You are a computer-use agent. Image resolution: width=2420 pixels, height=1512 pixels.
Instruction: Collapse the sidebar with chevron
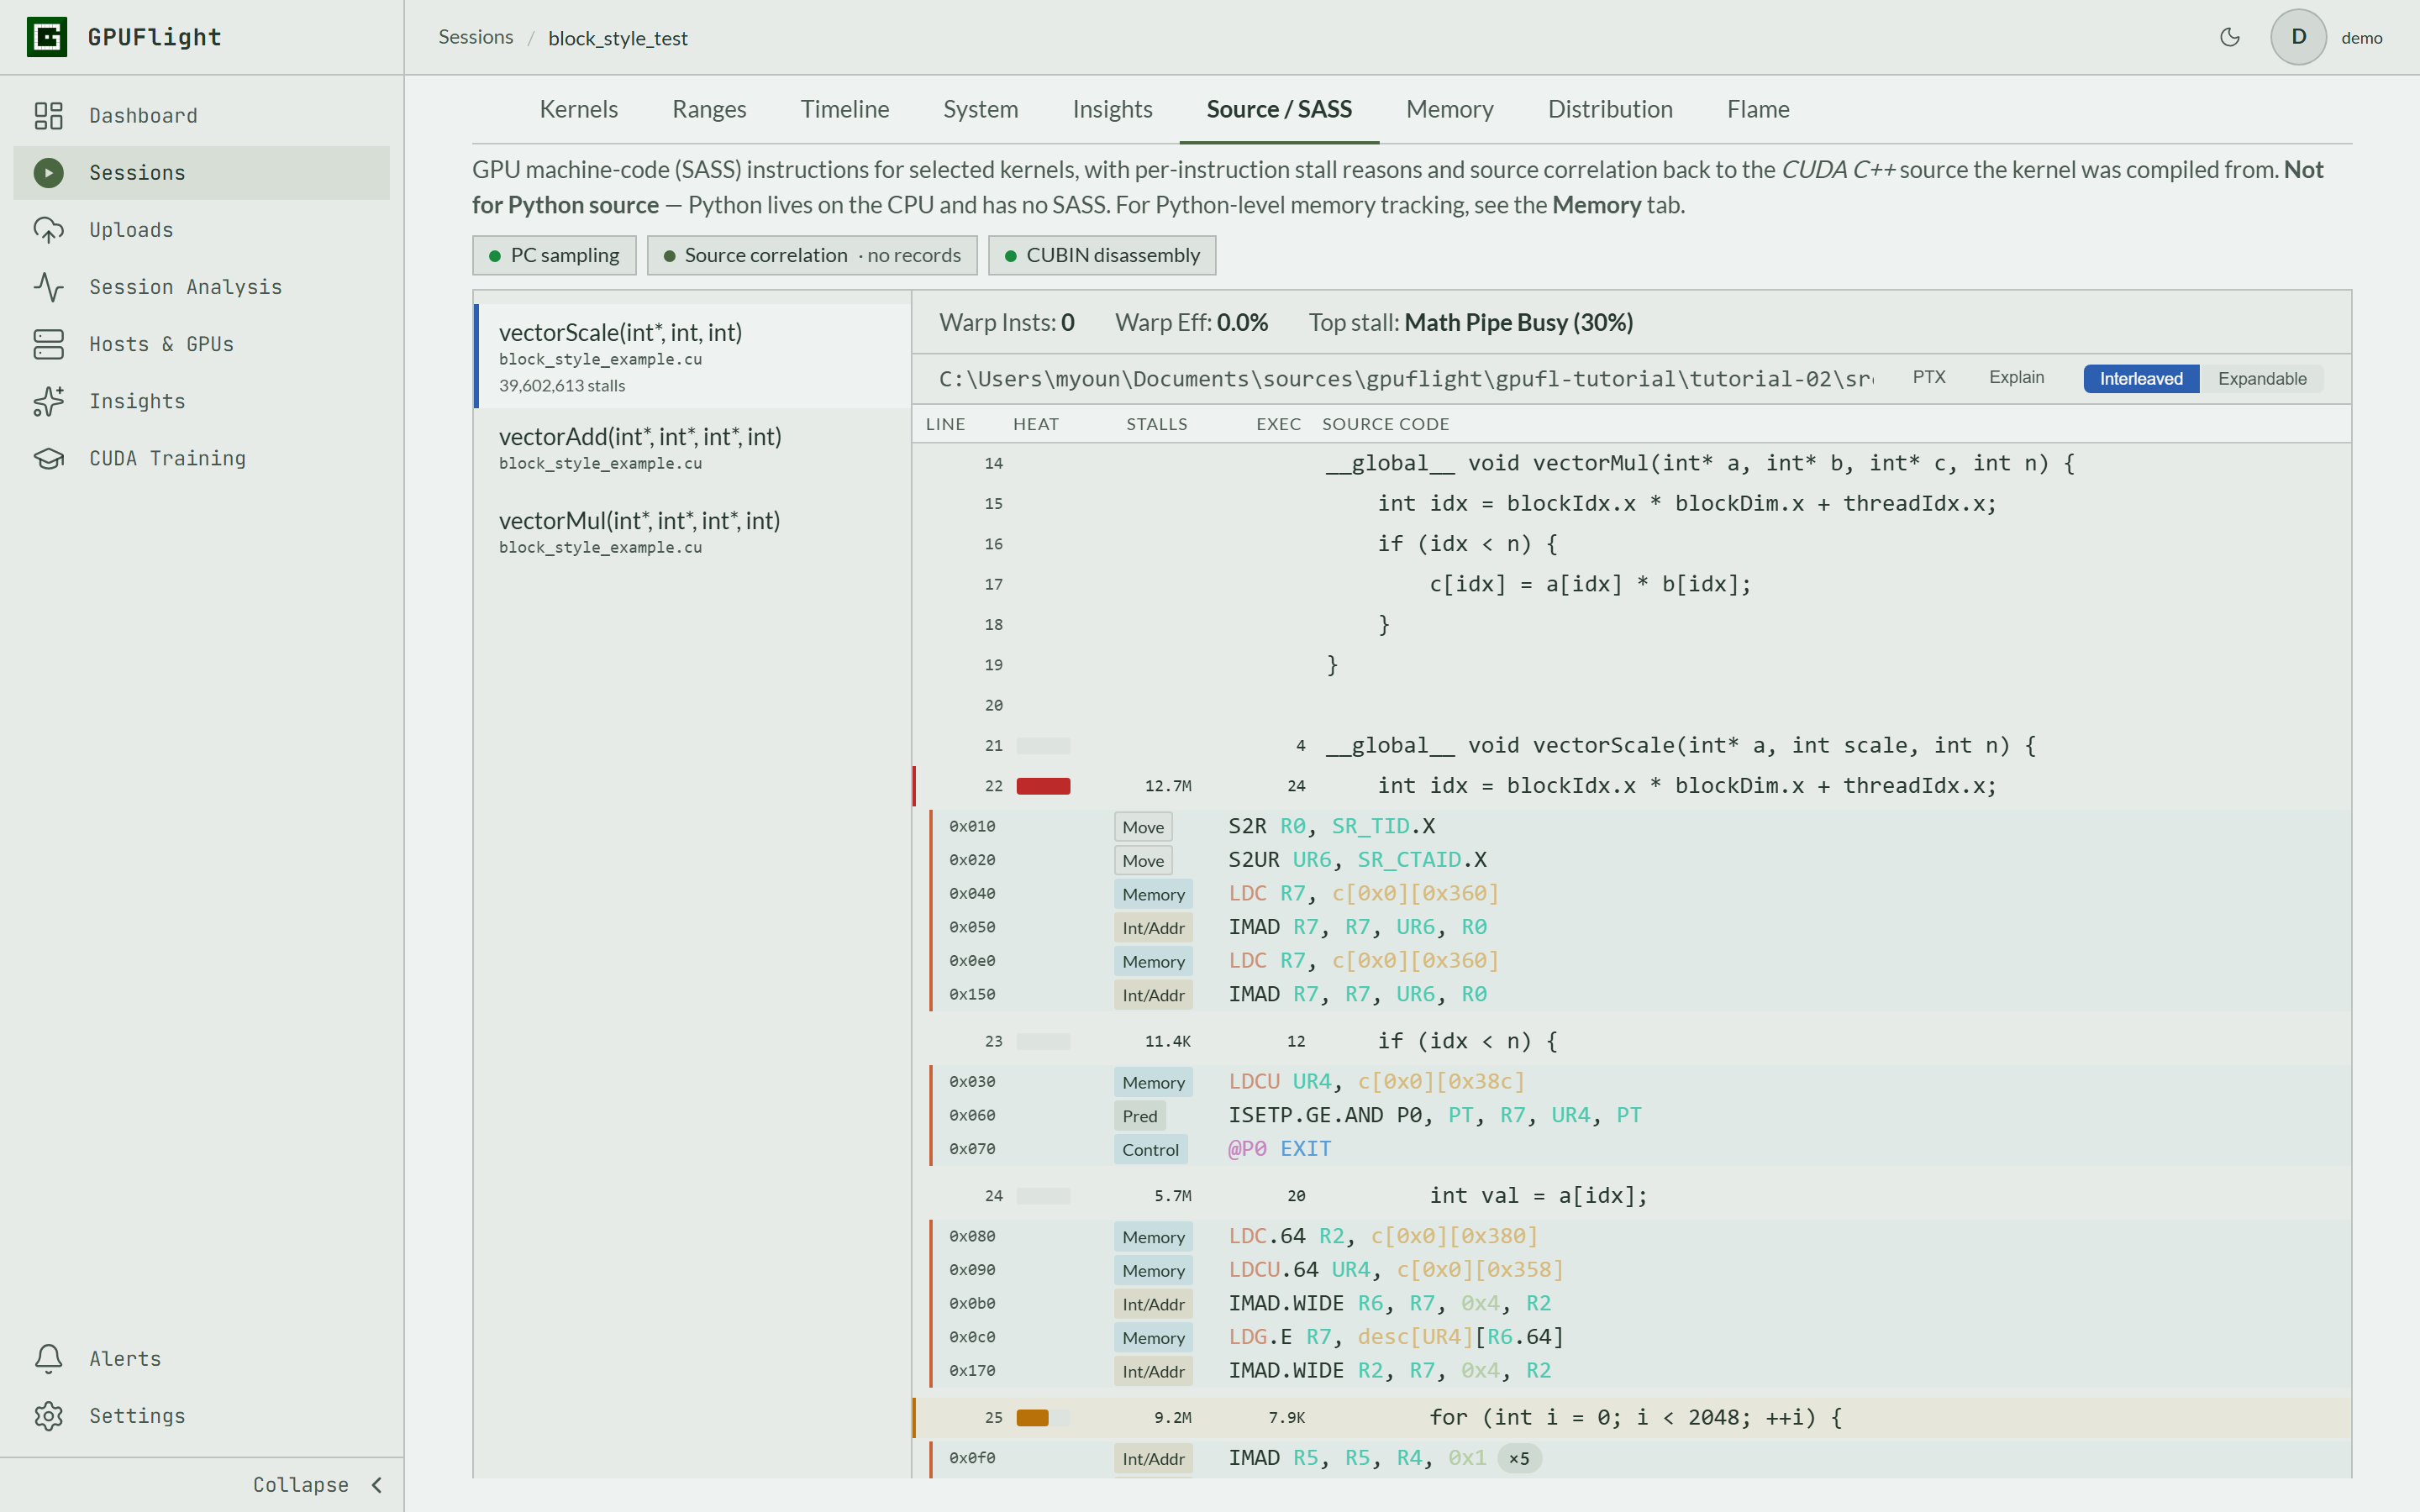(x=377, y=1485)
